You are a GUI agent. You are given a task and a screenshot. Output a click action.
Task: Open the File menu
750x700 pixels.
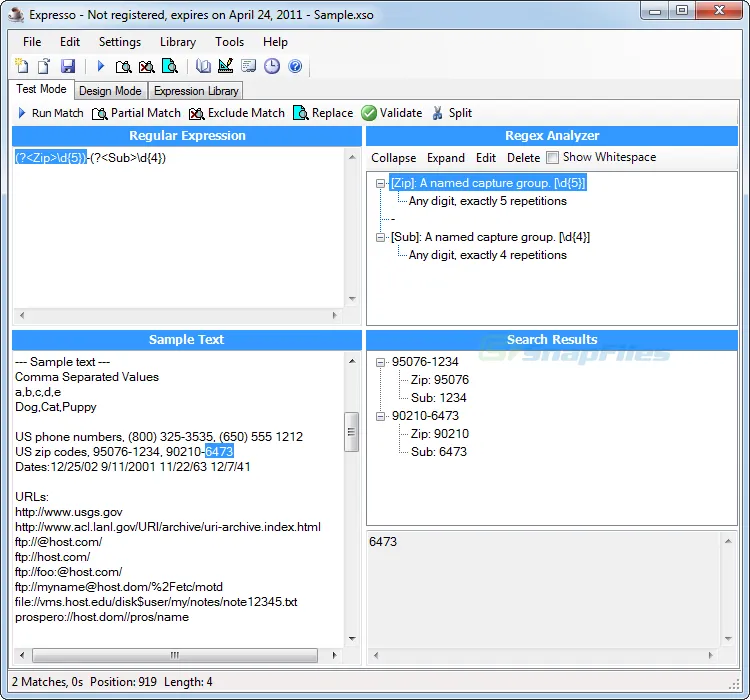click(x=32, y=42)
